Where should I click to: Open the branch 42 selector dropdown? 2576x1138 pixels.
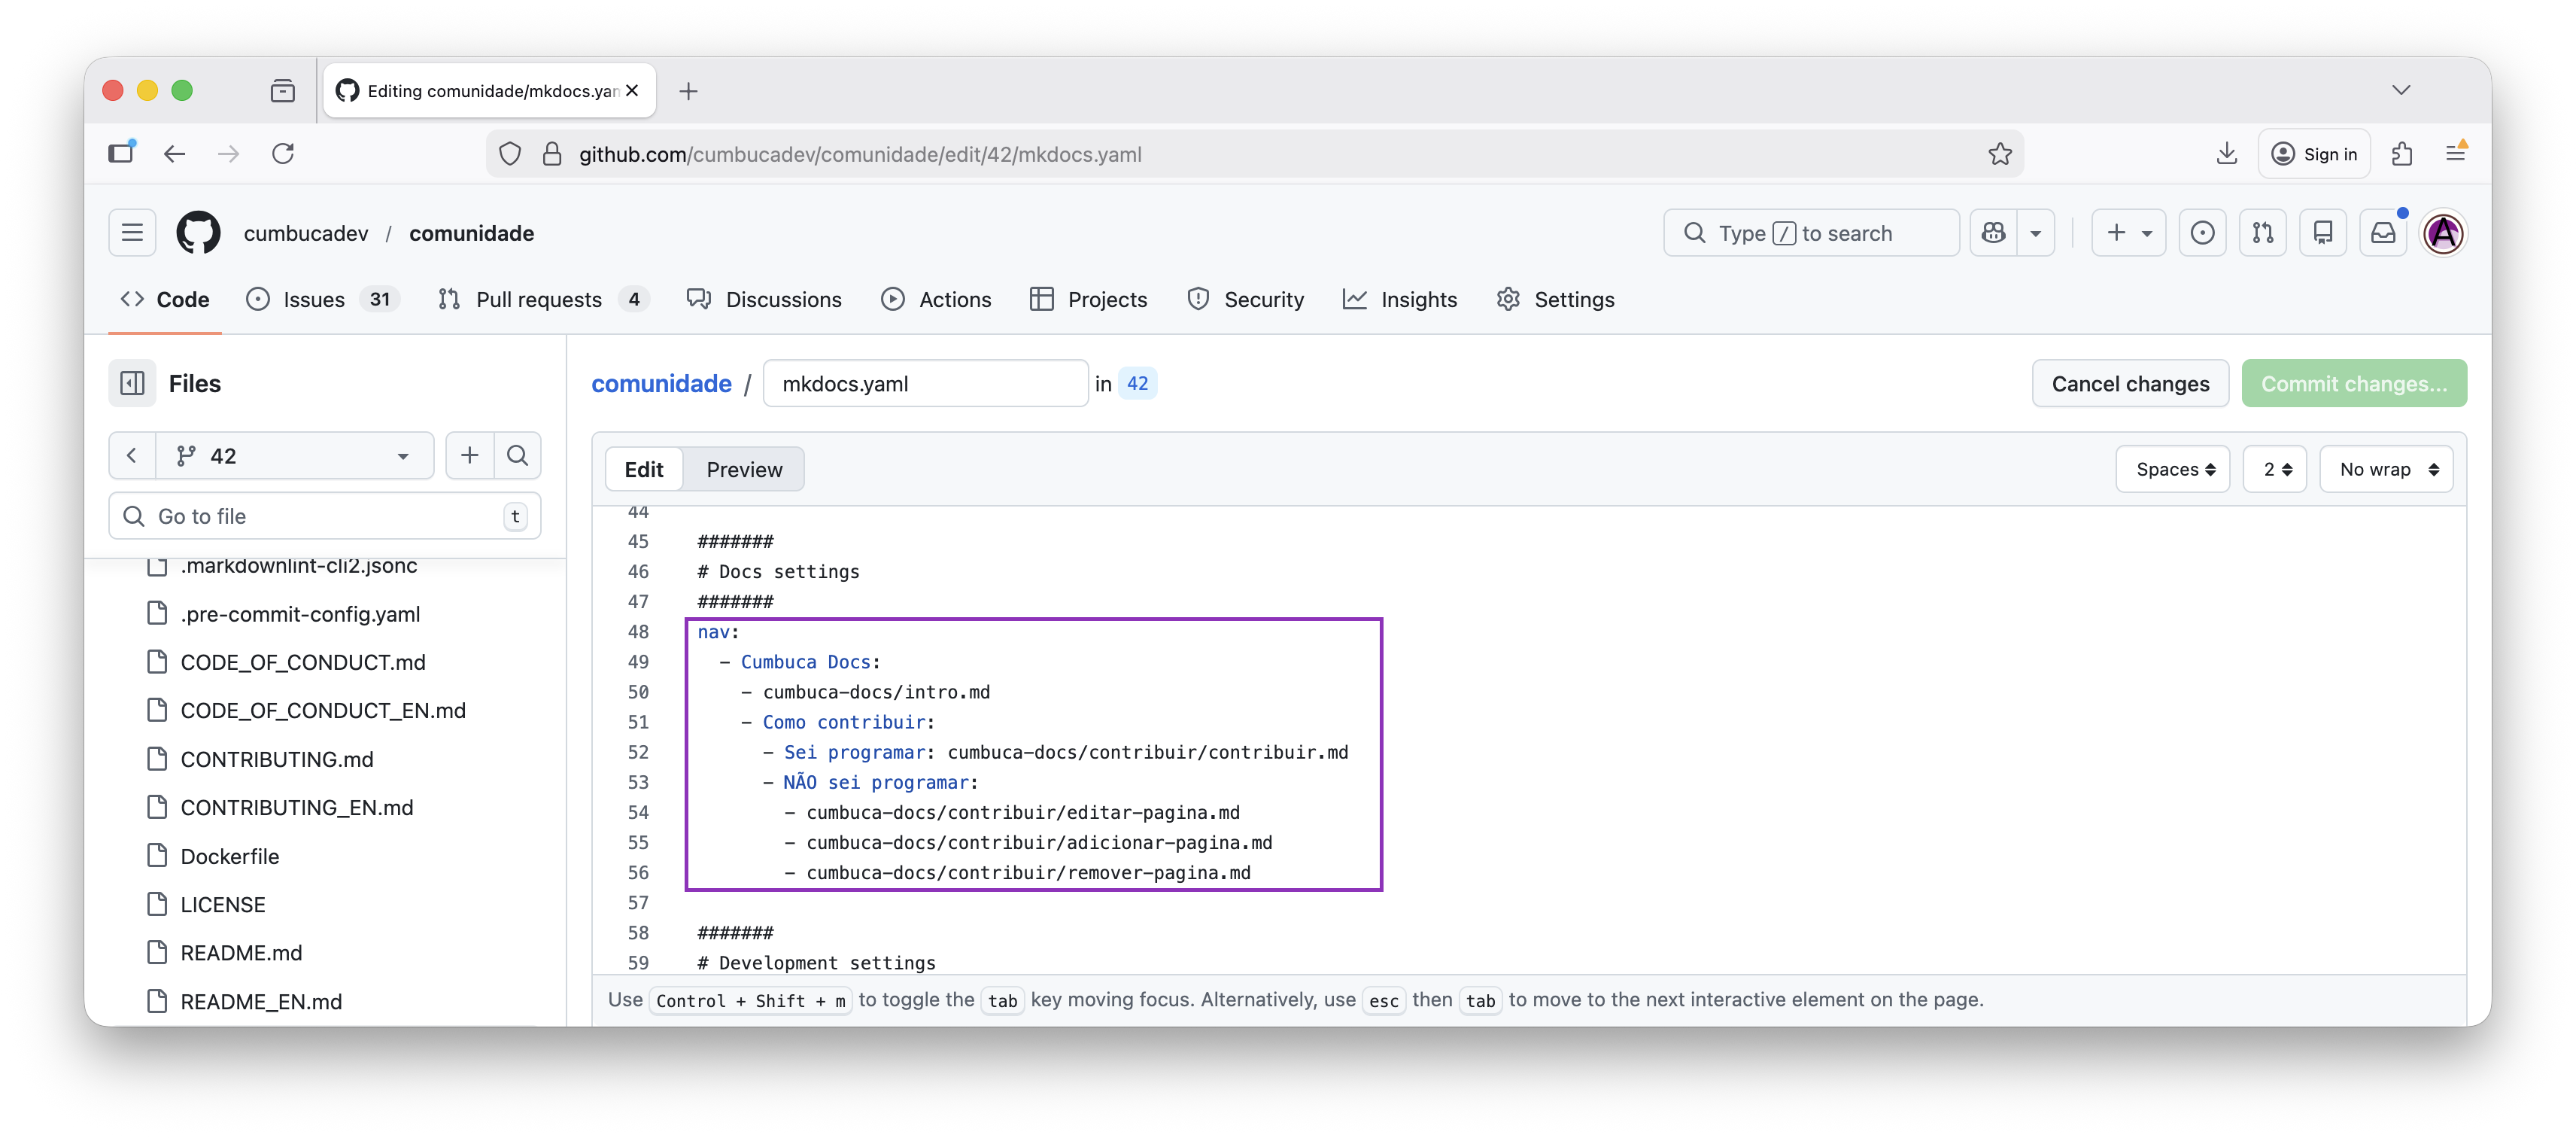tap(294, 456)
